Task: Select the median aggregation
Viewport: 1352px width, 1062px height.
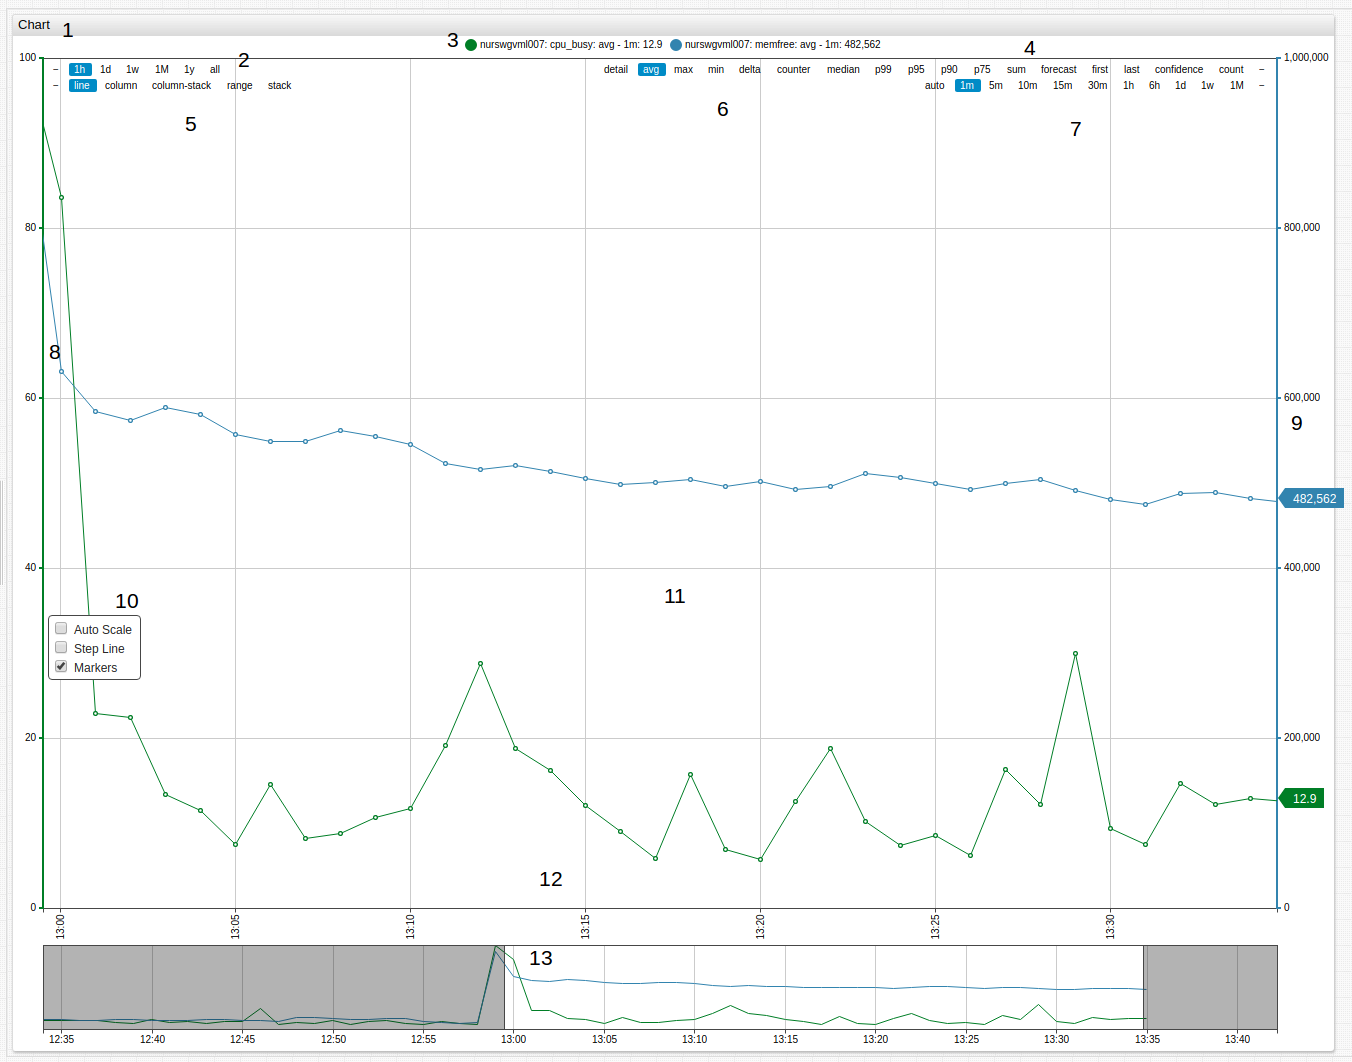Action: (843, 69)
